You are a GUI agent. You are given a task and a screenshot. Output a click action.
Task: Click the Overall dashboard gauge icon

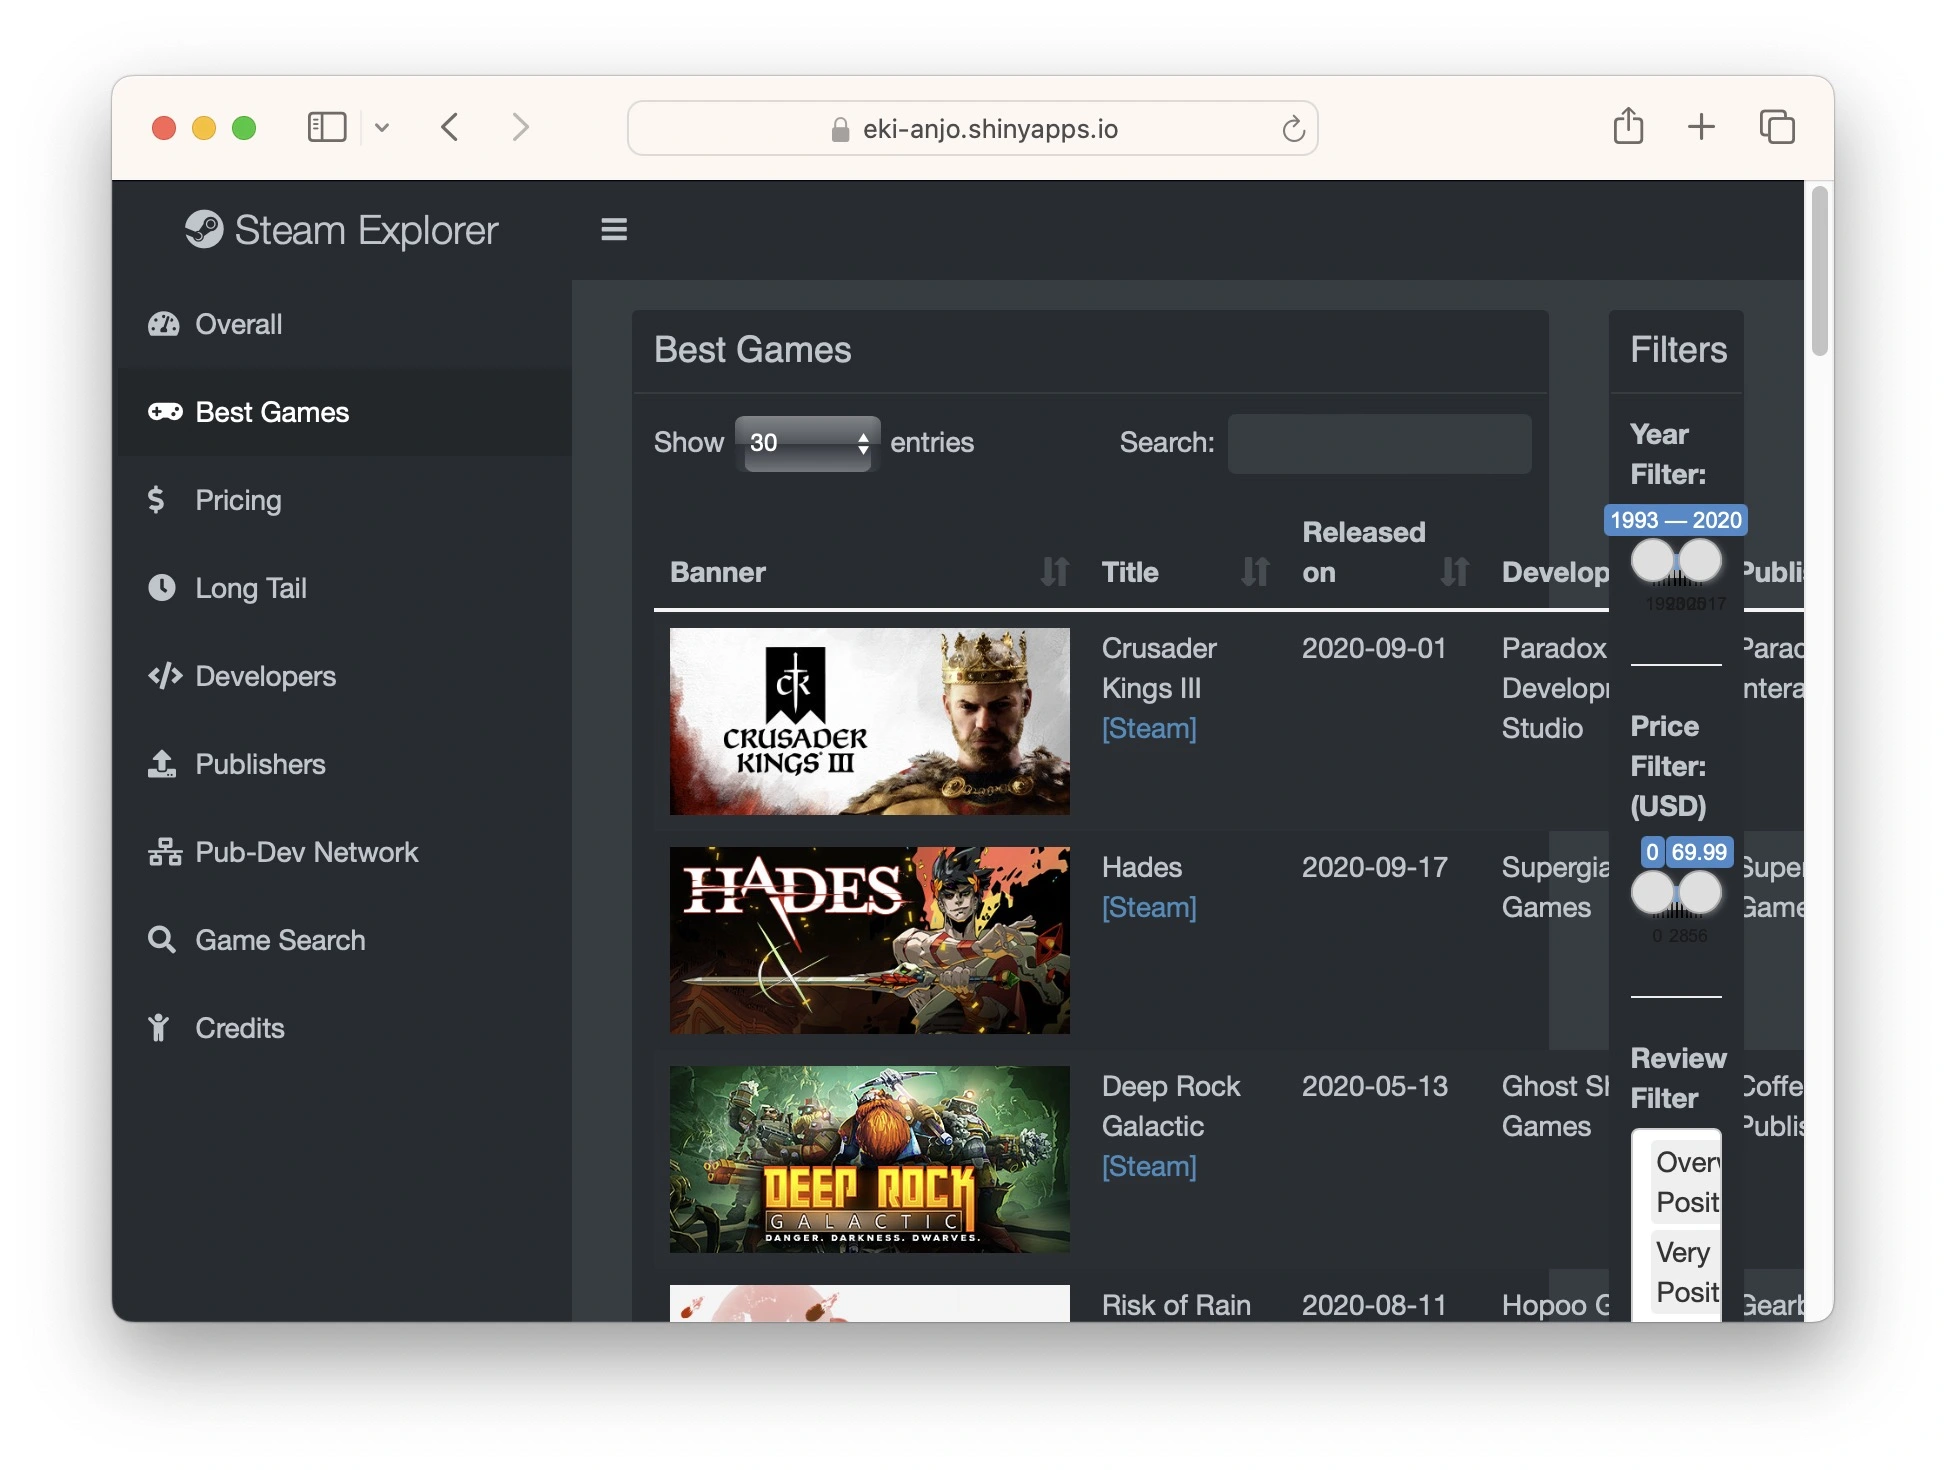(x=163, y=324)
